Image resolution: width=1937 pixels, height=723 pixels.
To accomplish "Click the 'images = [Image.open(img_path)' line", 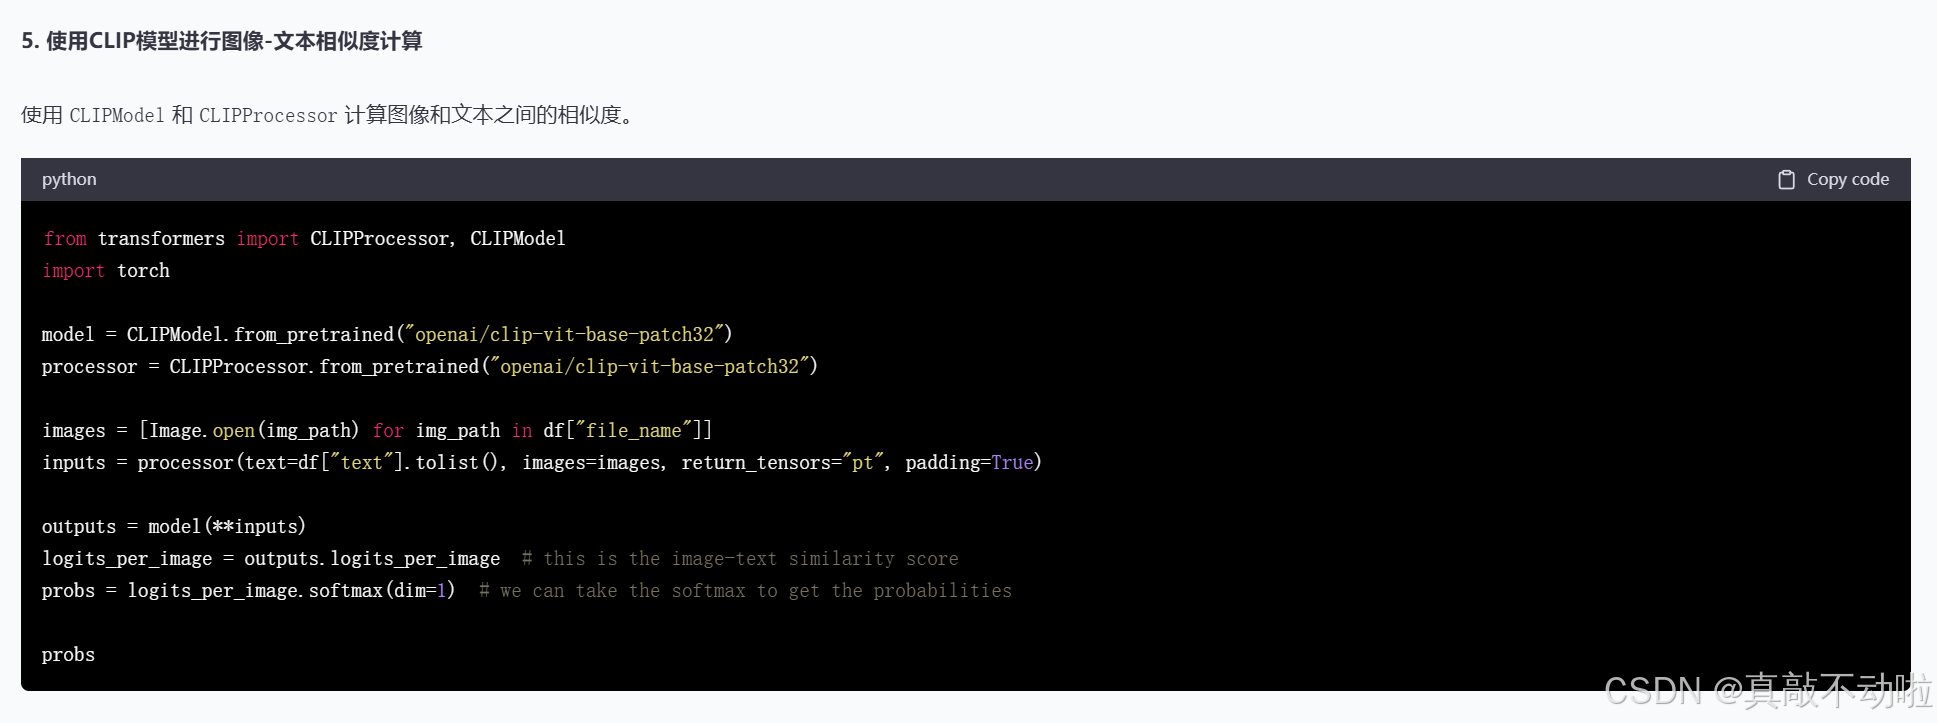I will pyautogui.click(x=377, y=430).
